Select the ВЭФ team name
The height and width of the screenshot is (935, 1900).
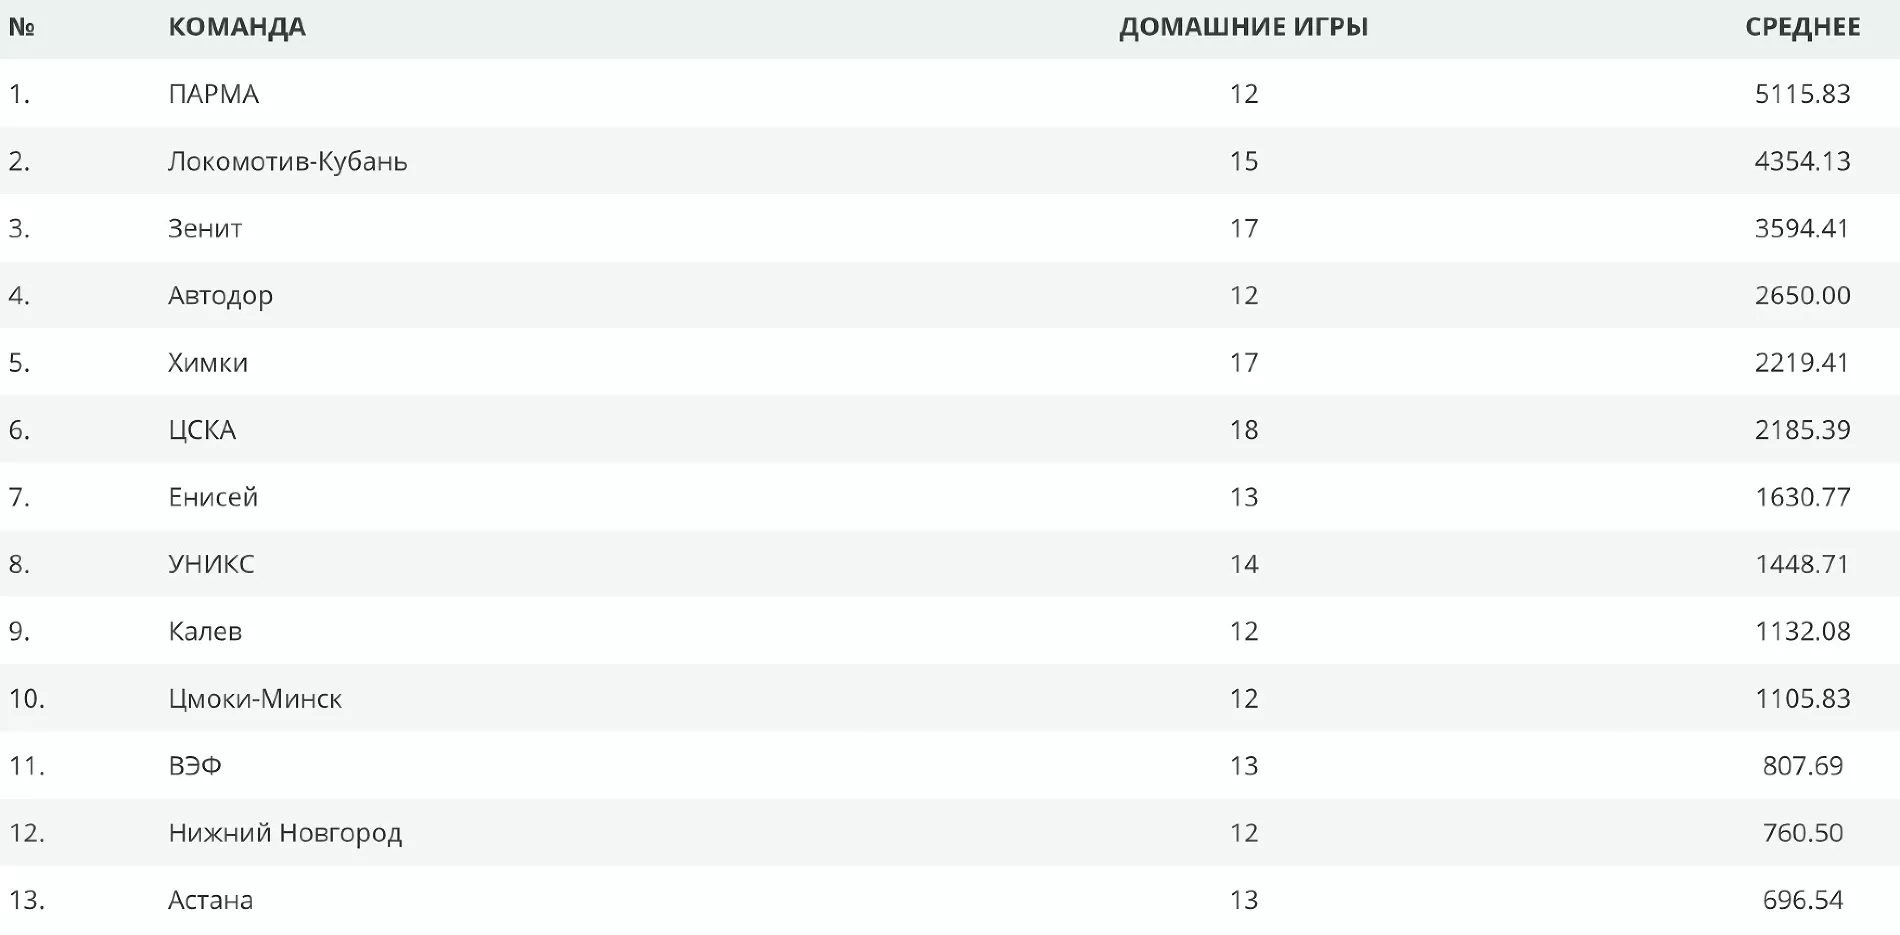click(195, 765)
